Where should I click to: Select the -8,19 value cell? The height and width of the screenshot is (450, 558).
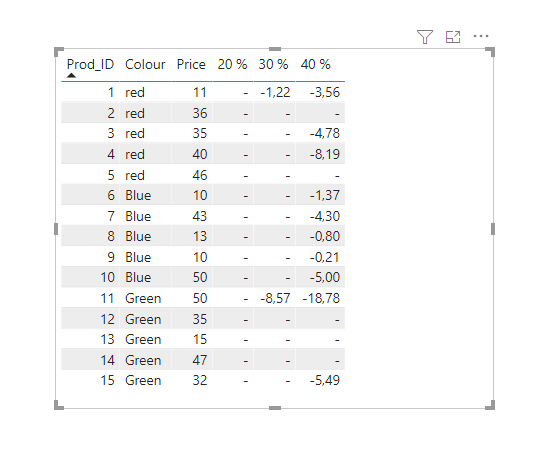pyautogui.click(x=325, y=154)
